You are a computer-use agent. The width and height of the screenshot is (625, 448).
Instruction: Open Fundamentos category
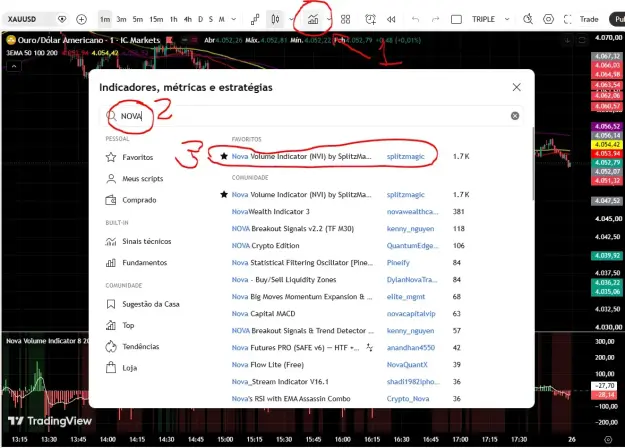click(136, 263)
